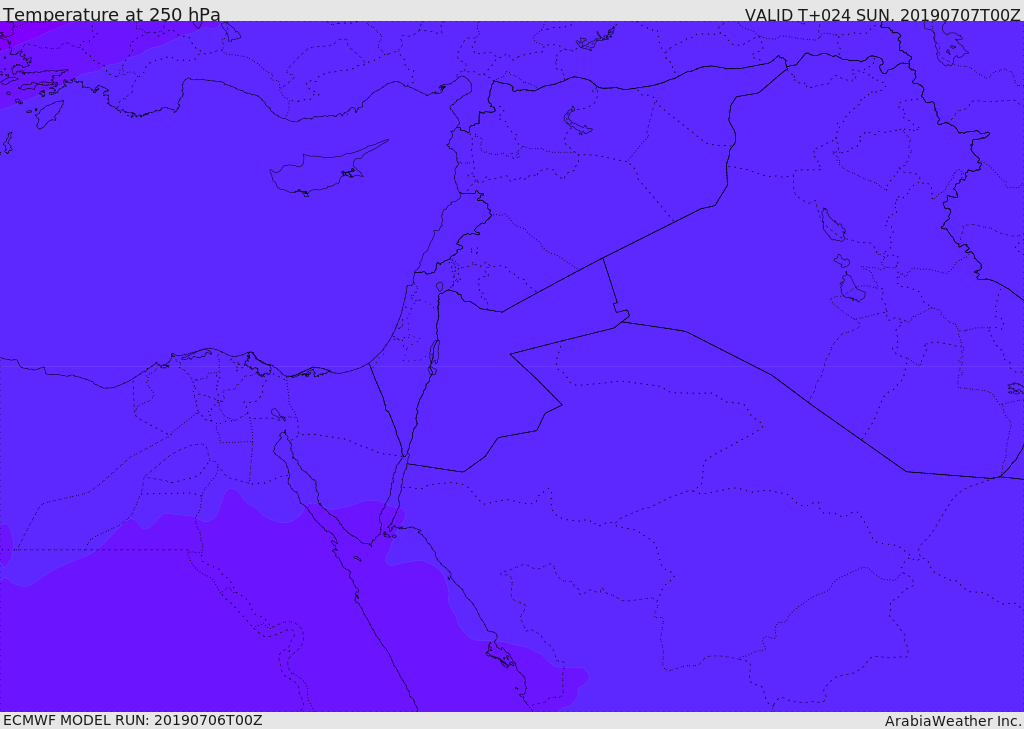Click the 'VALID T+024 SUN. 20190707T00Z' label
This screenshot has height=729, width=1024.
point(882,14)
